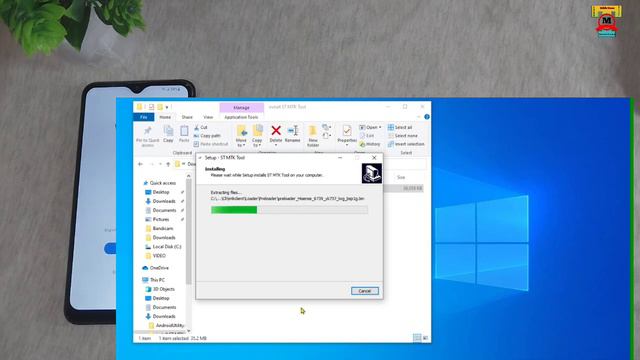Click the red Delete icon
This screenshot has height=360, width=640.
click(276, 131)
